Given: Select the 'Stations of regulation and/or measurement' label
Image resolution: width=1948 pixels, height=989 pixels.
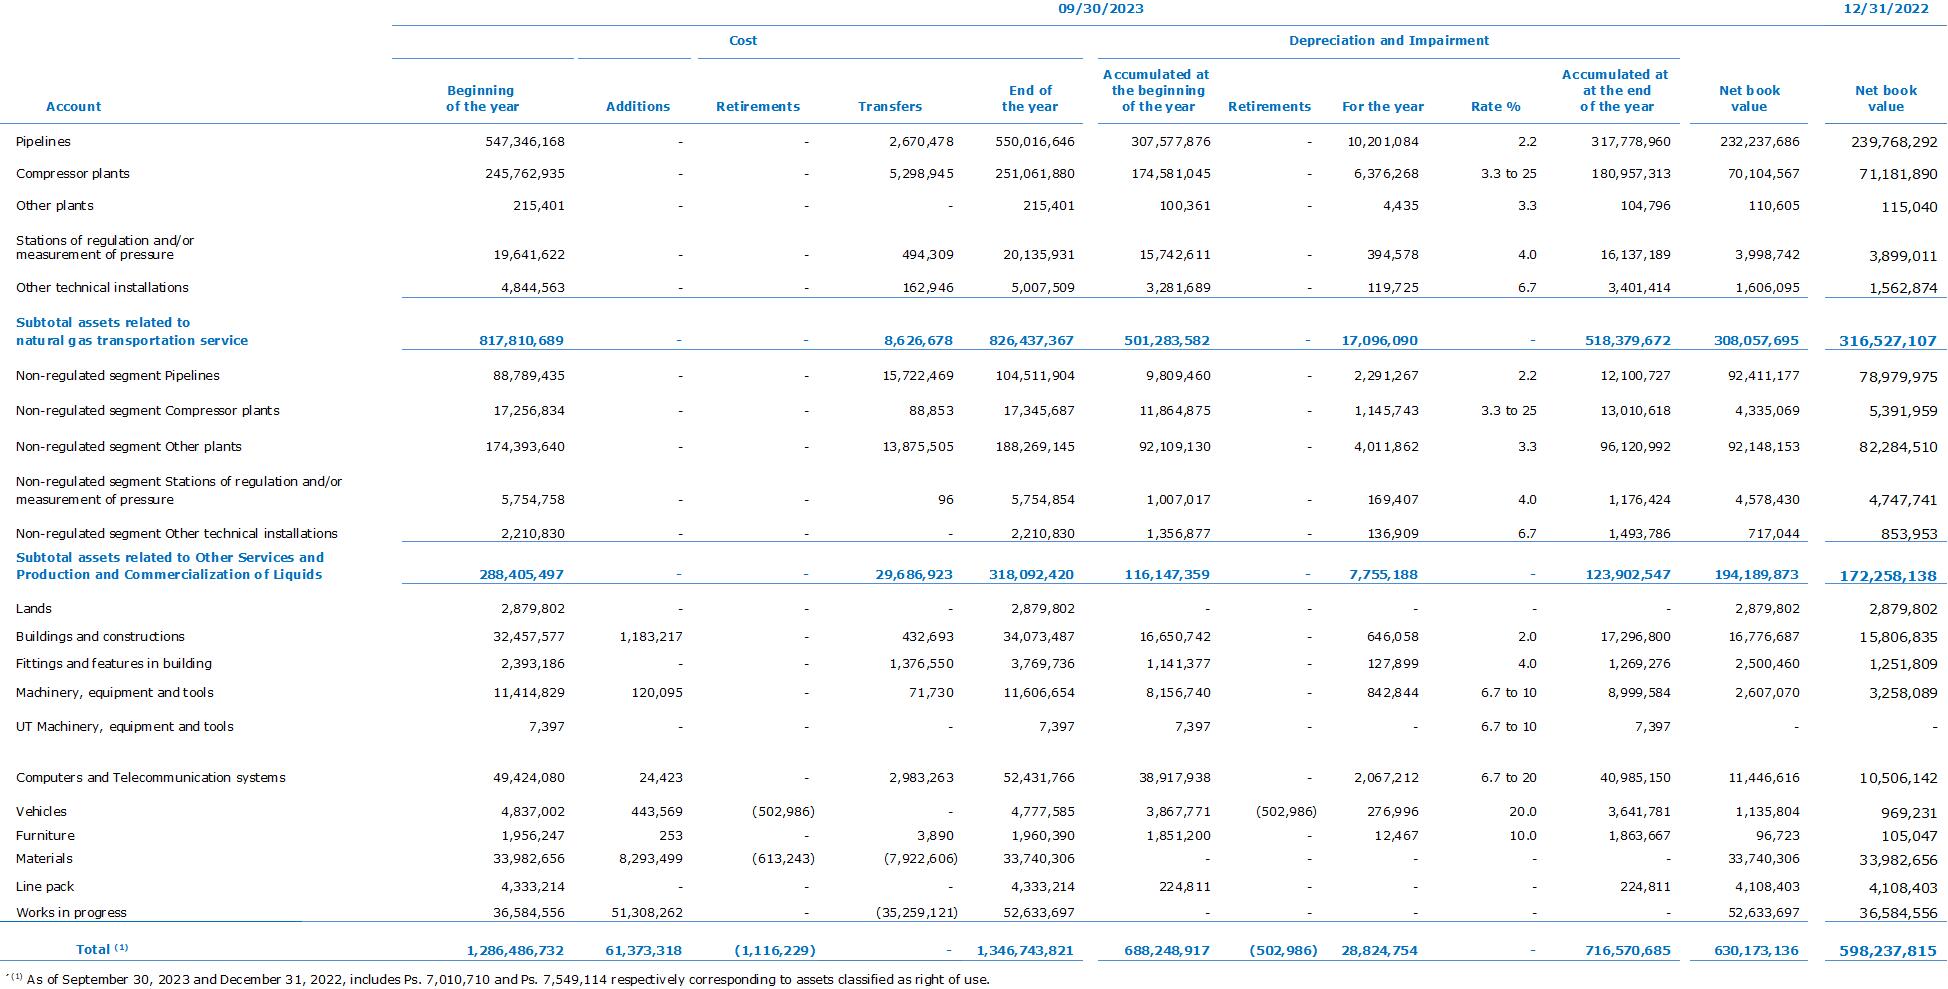Looking at the screenshot, I should click(105, 248).
